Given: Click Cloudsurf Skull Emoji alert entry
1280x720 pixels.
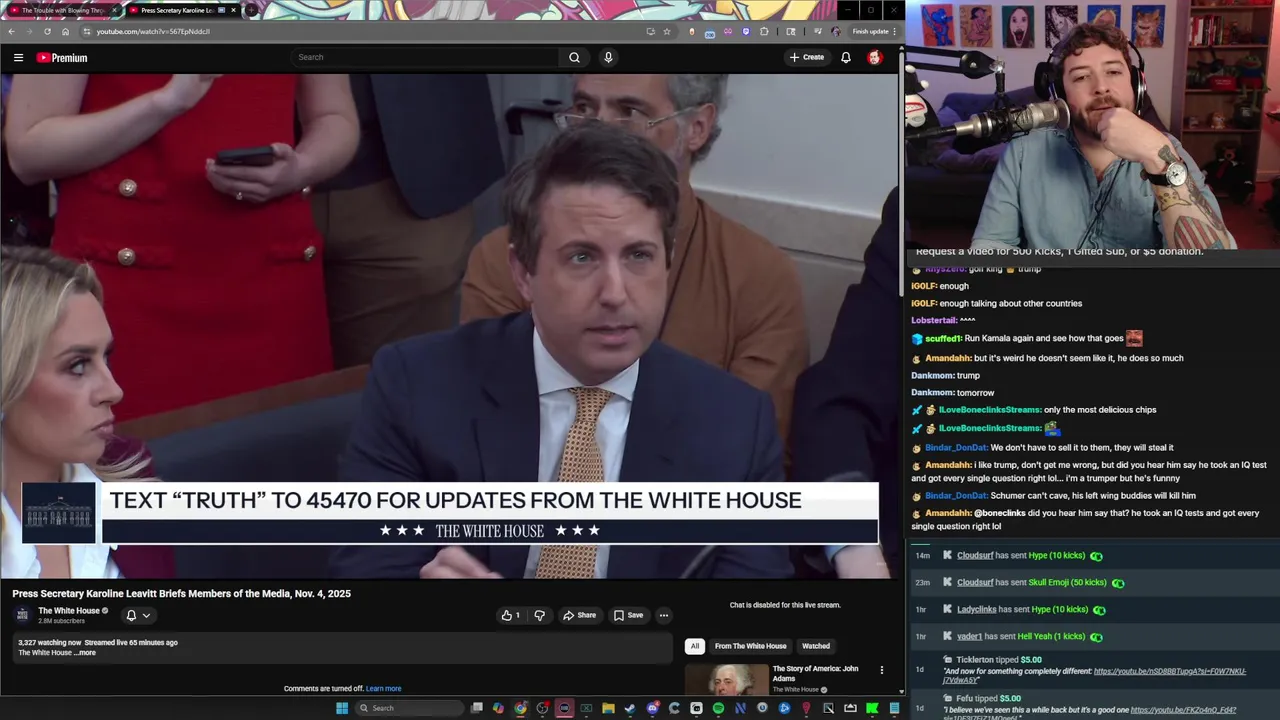Looking at the screenshot, I should tap(1093, 582).
